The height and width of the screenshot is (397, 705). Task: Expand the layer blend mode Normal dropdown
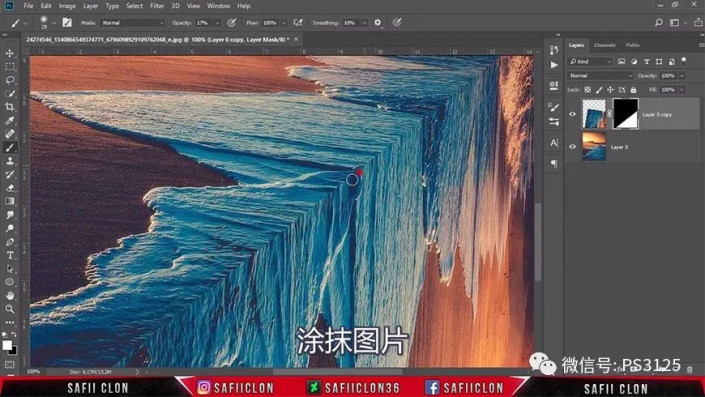click(x=600, y=76)
